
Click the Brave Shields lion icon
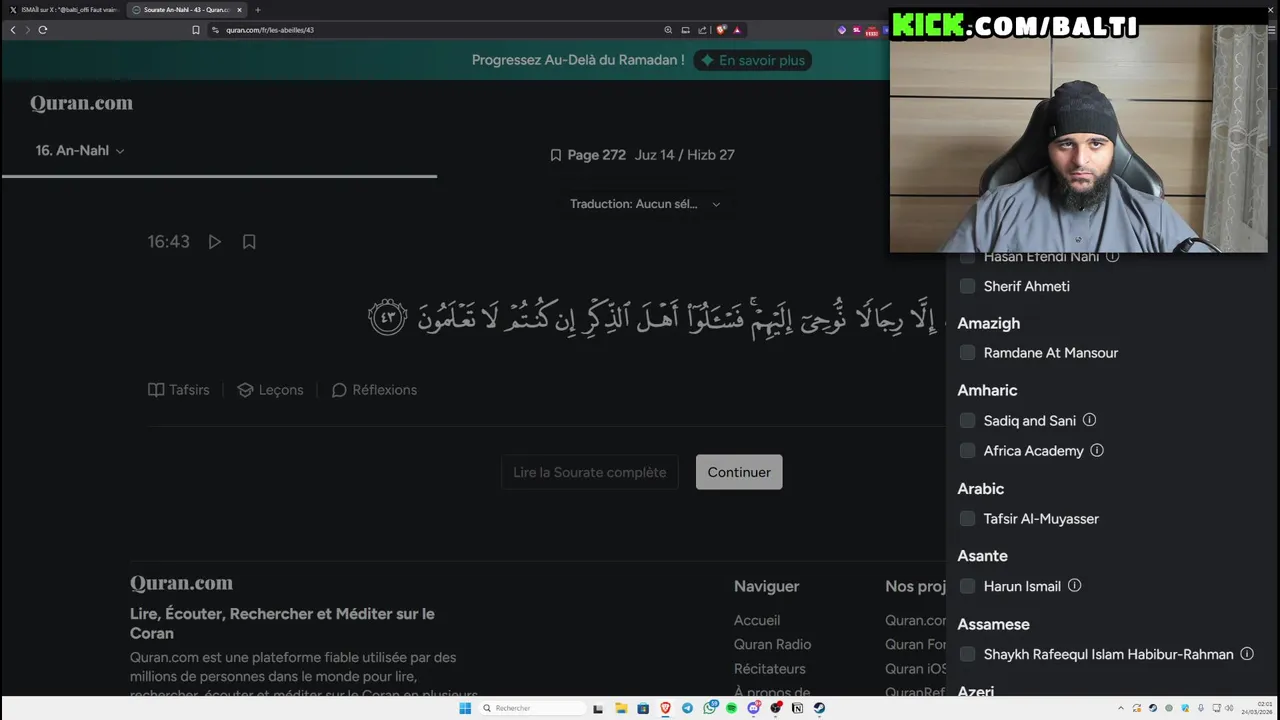tap(721, 30)
